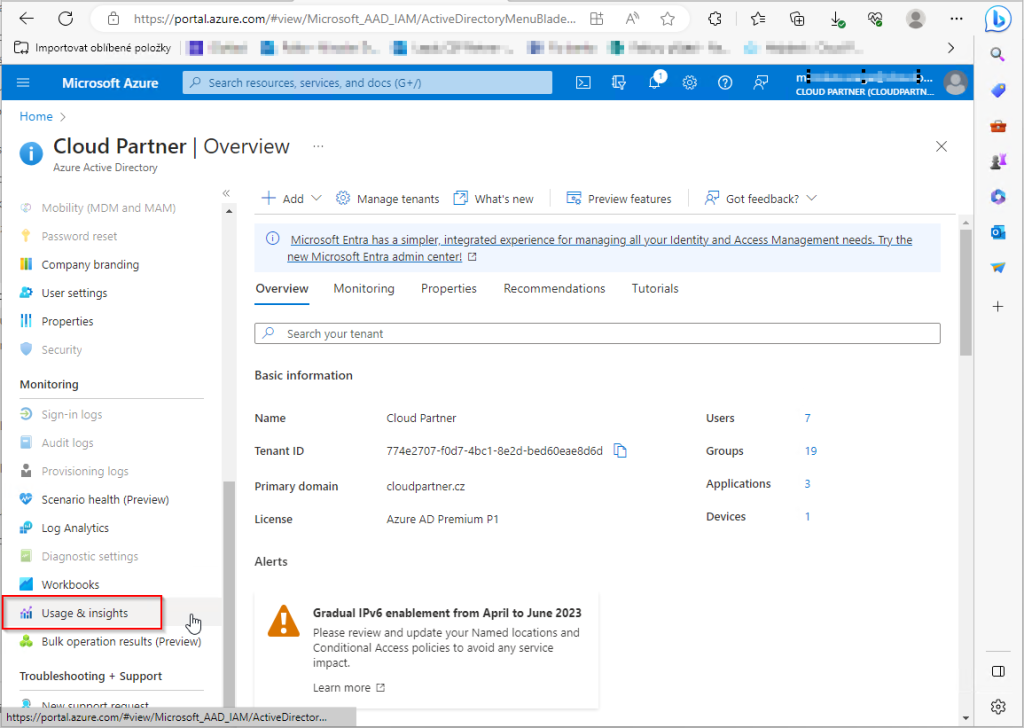The image size is (1024, 728).
Task: Open Importovat oblíbené položky favorites item
Action: coord(93,48)
